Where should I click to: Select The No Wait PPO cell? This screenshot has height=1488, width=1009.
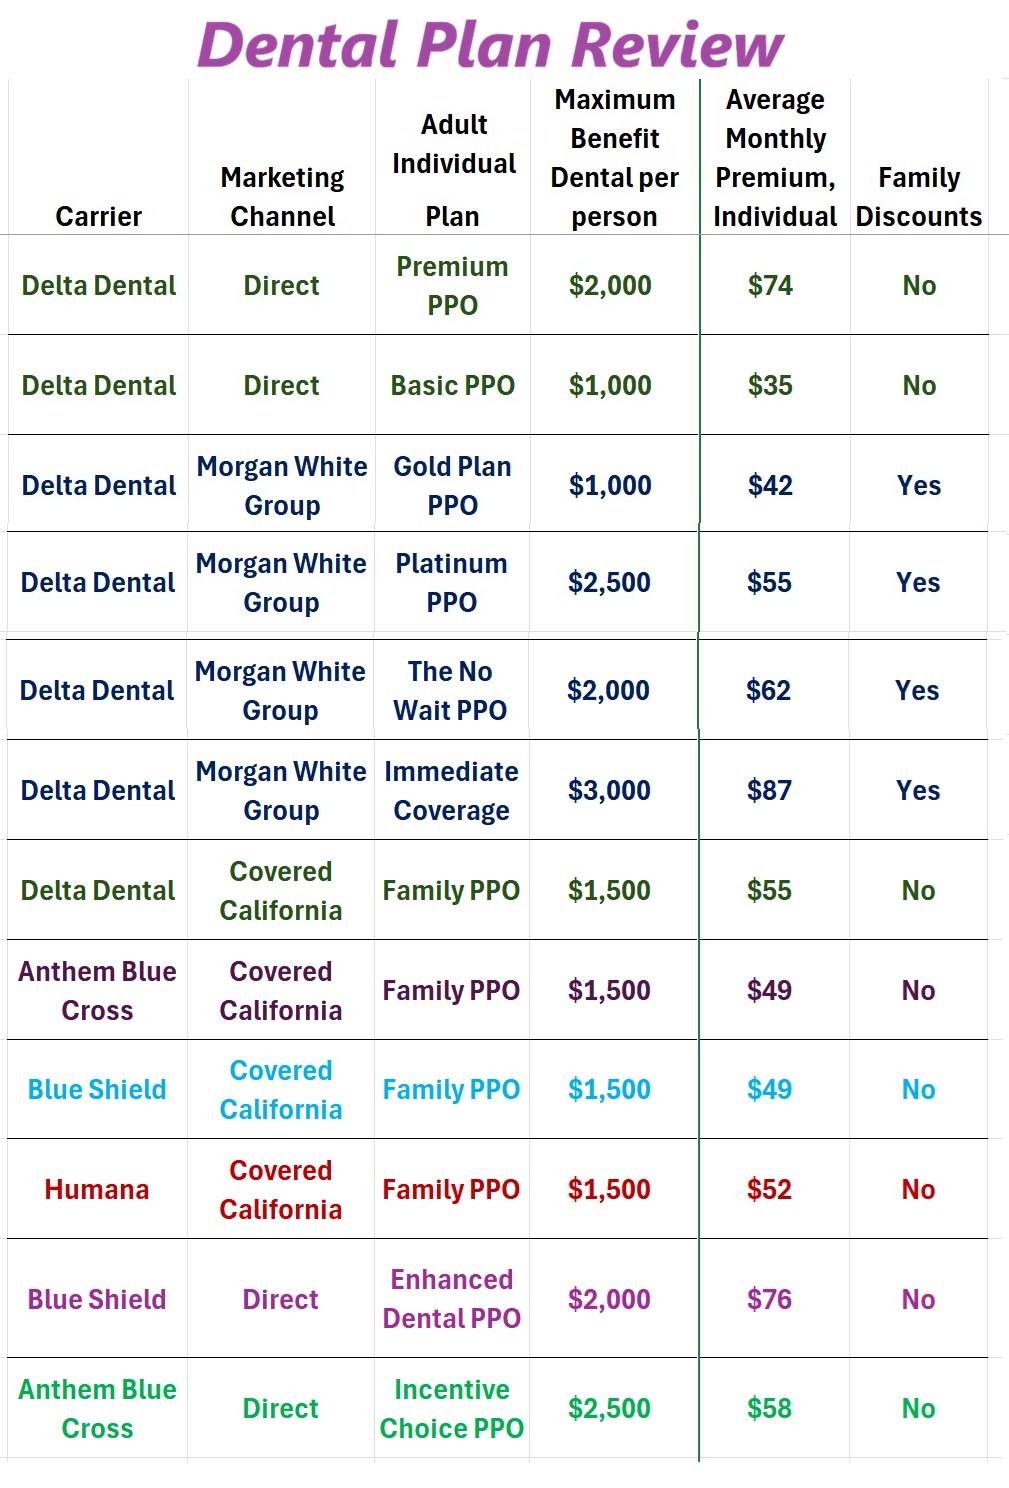[x=450, y=691]
